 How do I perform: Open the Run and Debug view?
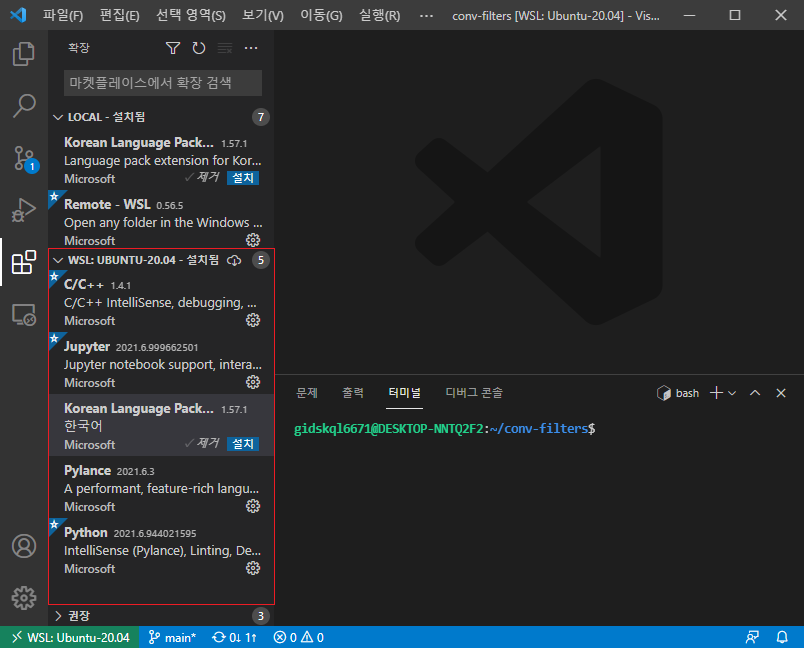point(24,210)
